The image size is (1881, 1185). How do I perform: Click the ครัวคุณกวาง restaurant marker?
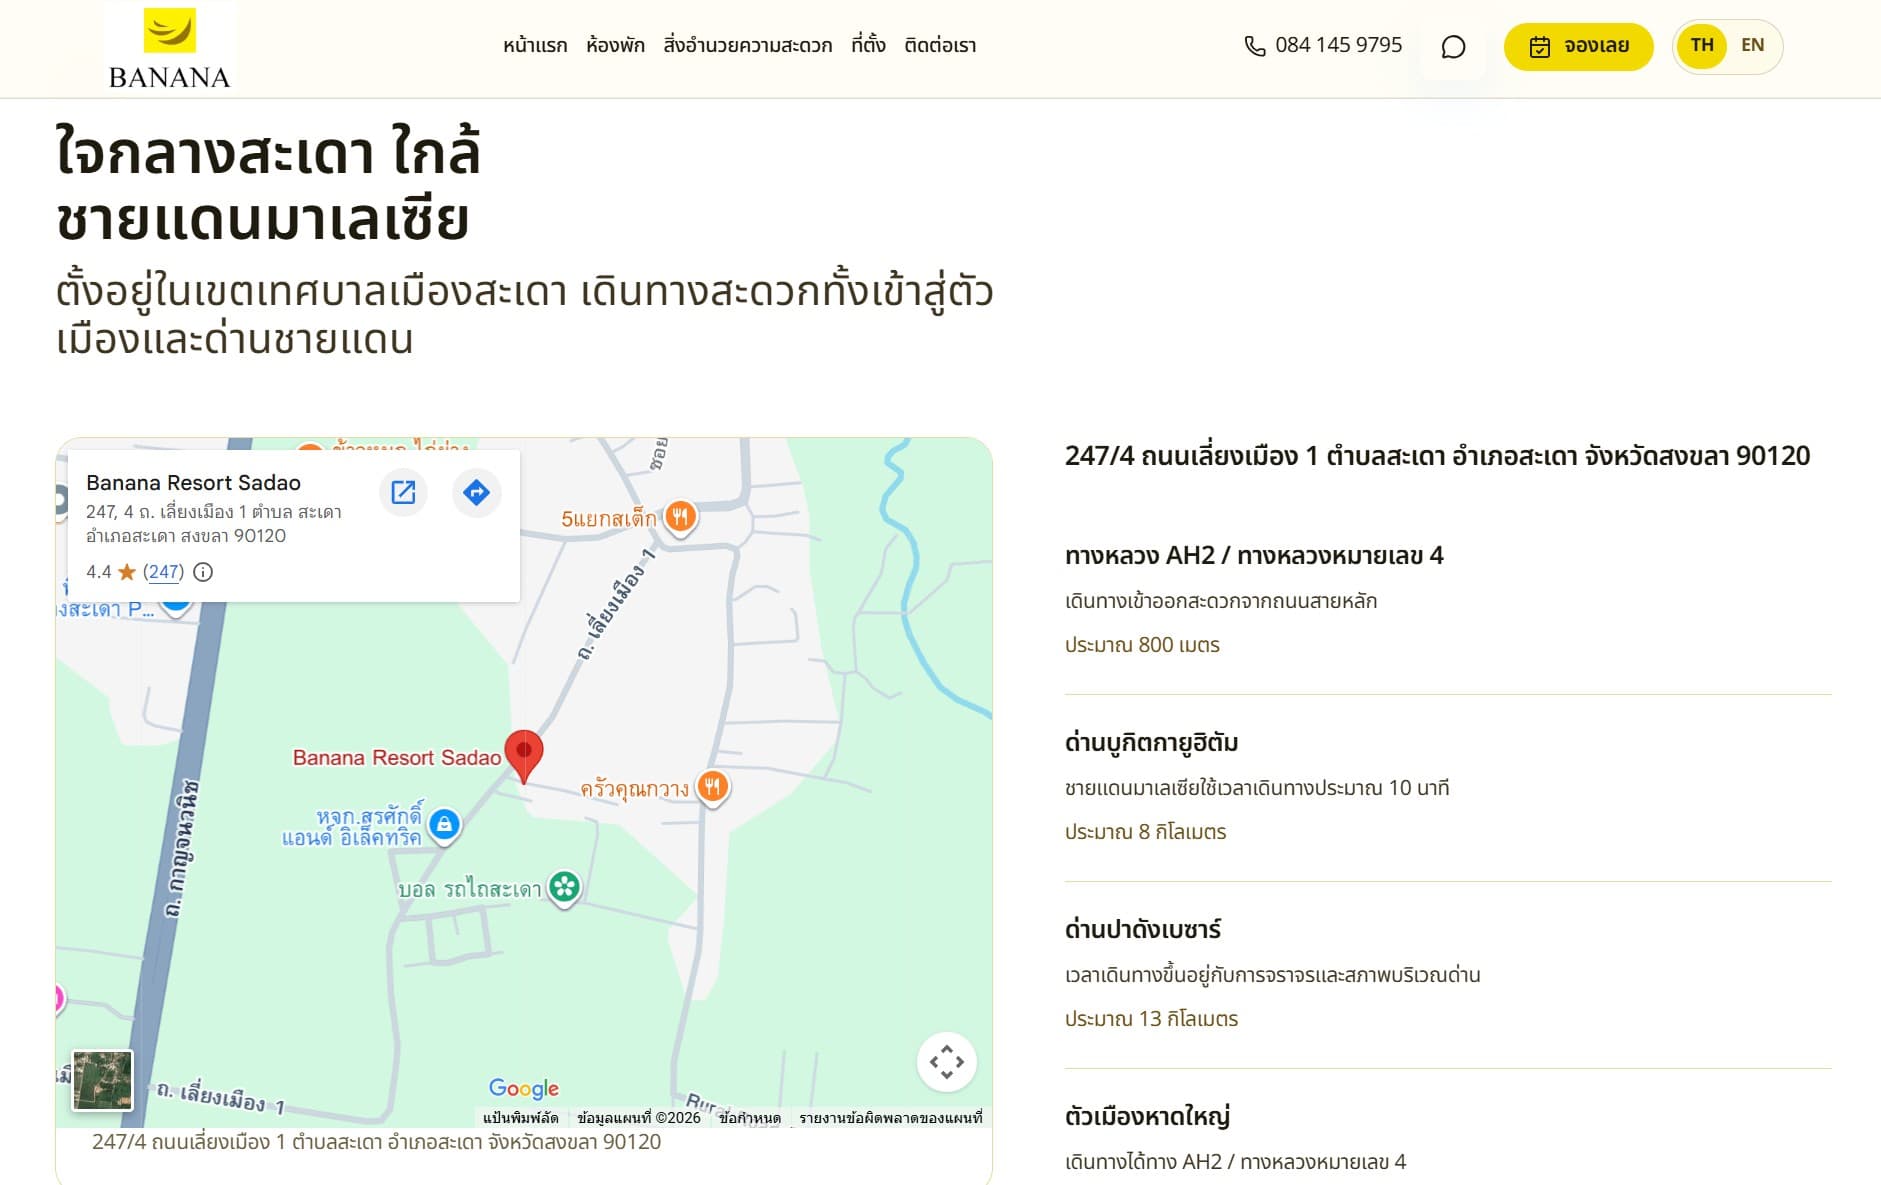tap(712, 788)
